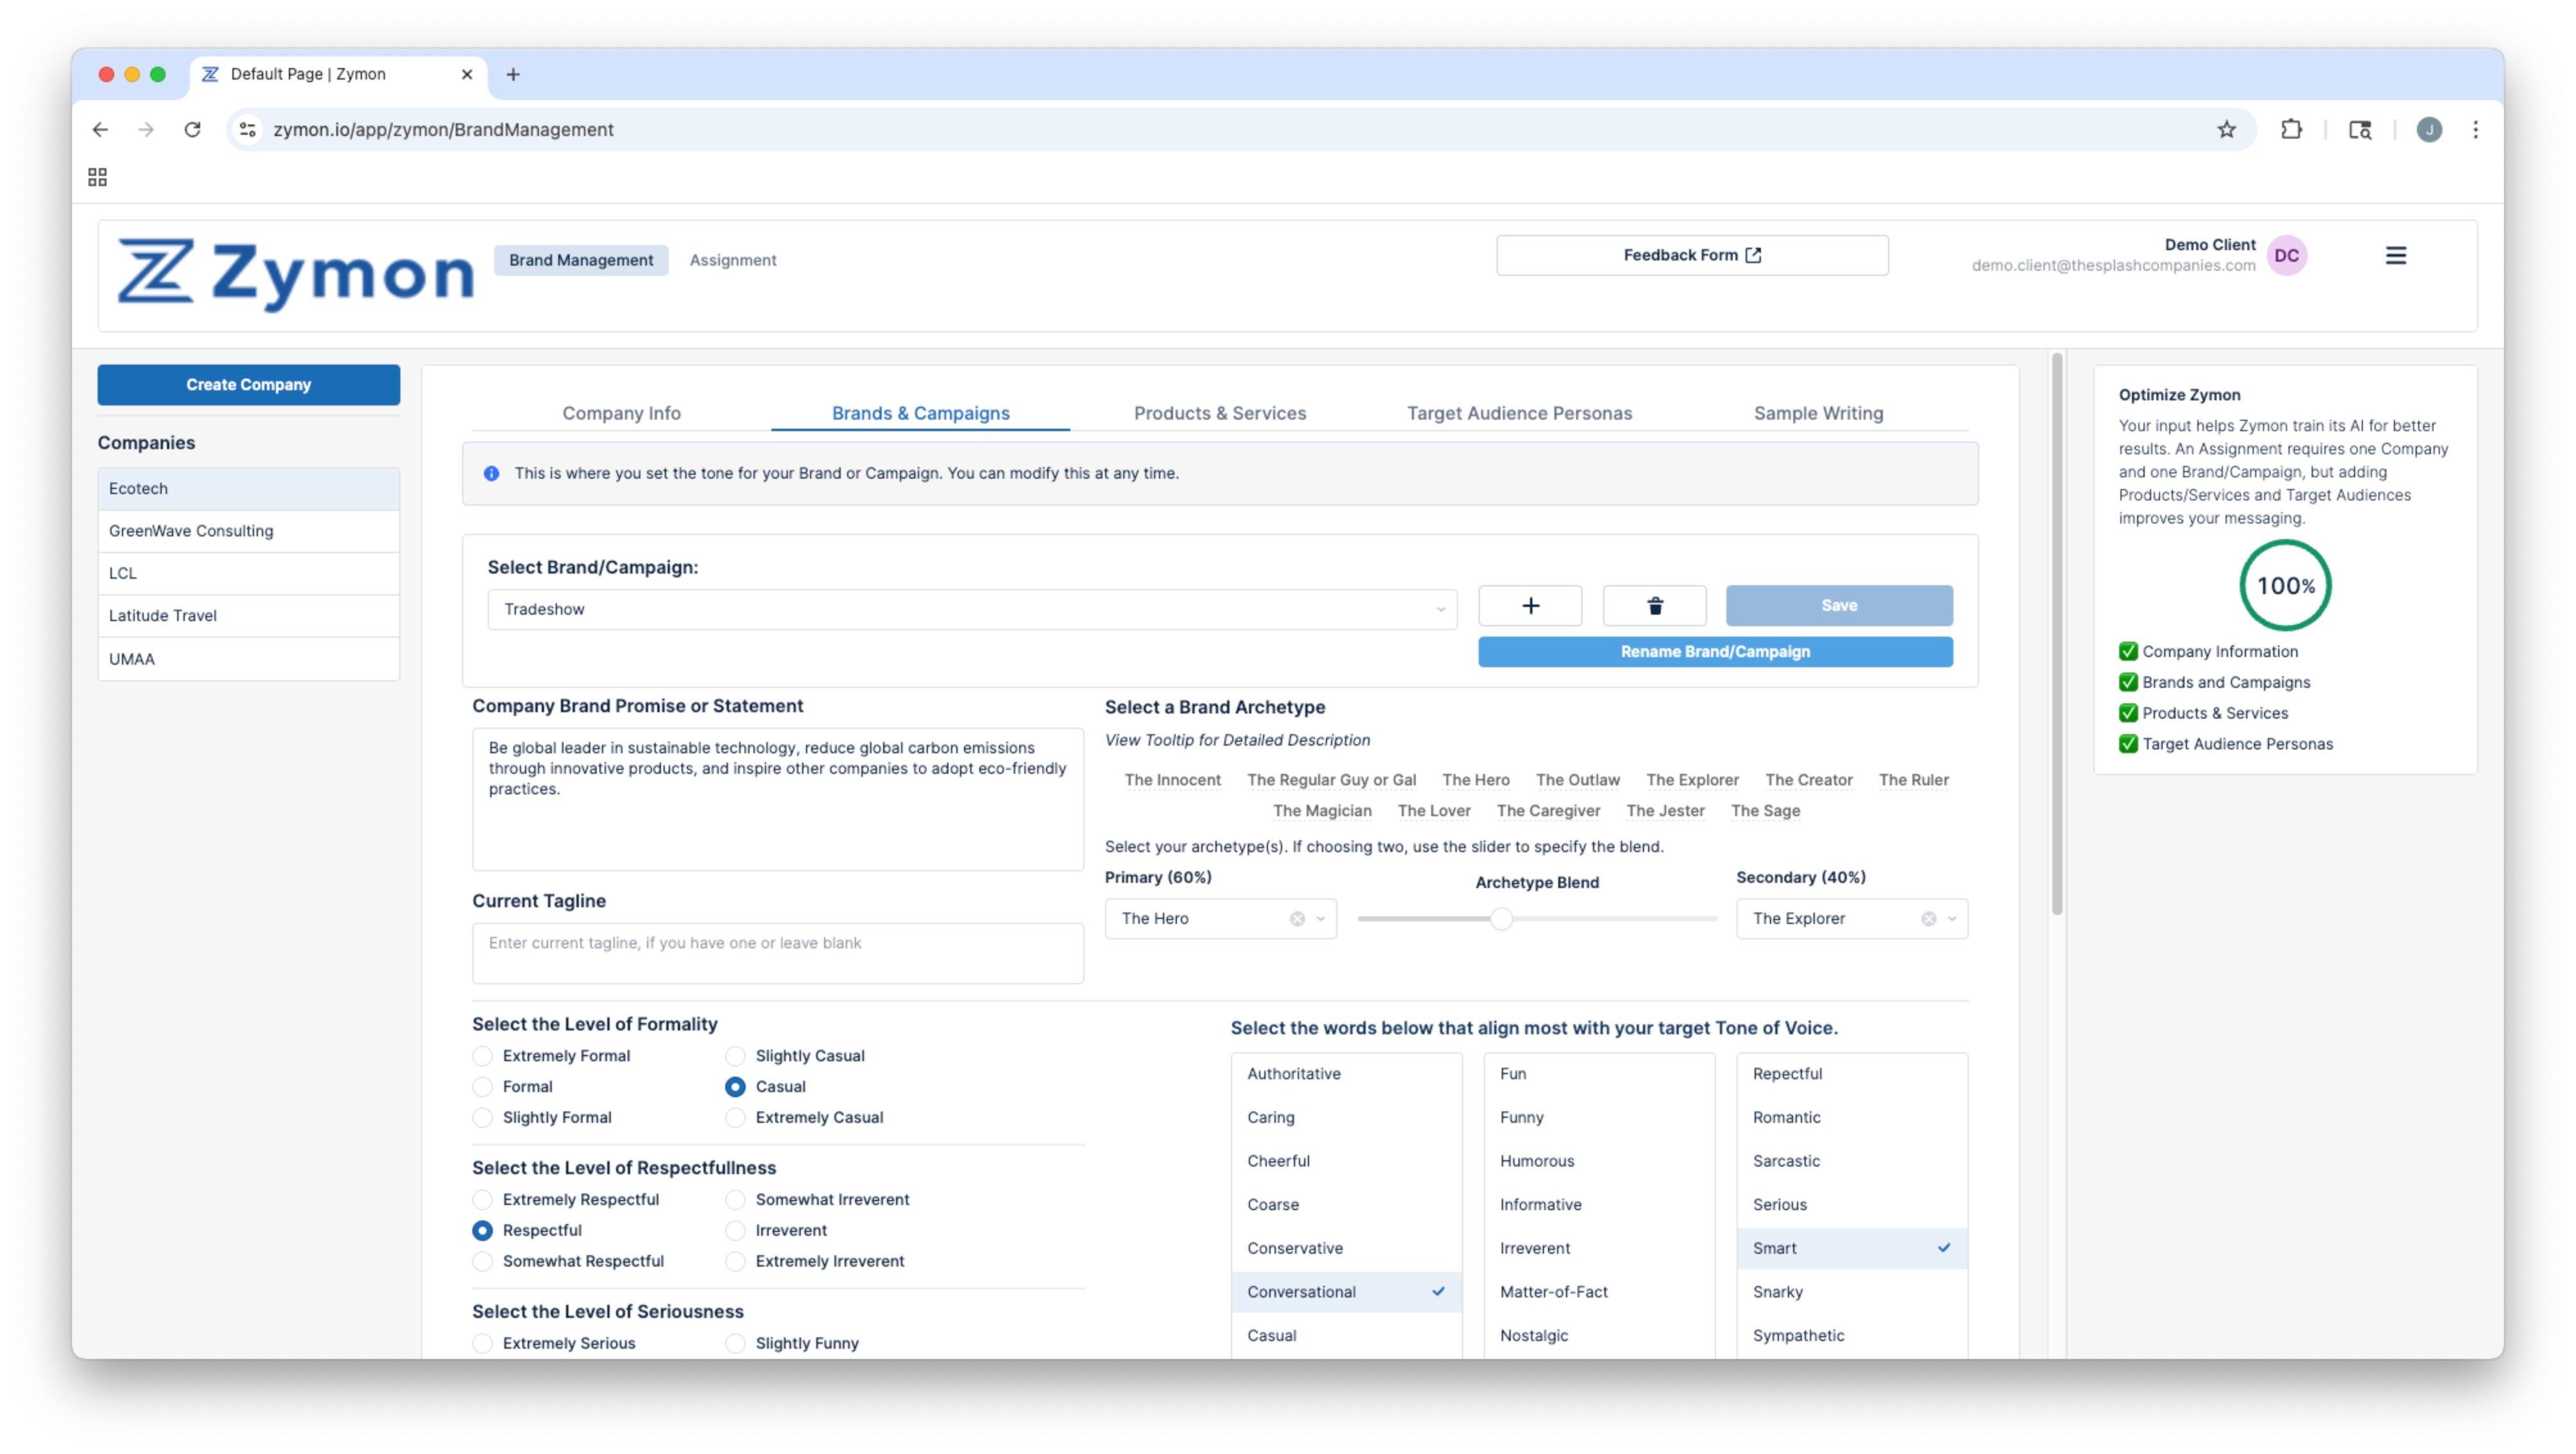
Task: Select Somewhat Respectful radio option
Action: pyautogui.click(x=483, y=1261)
